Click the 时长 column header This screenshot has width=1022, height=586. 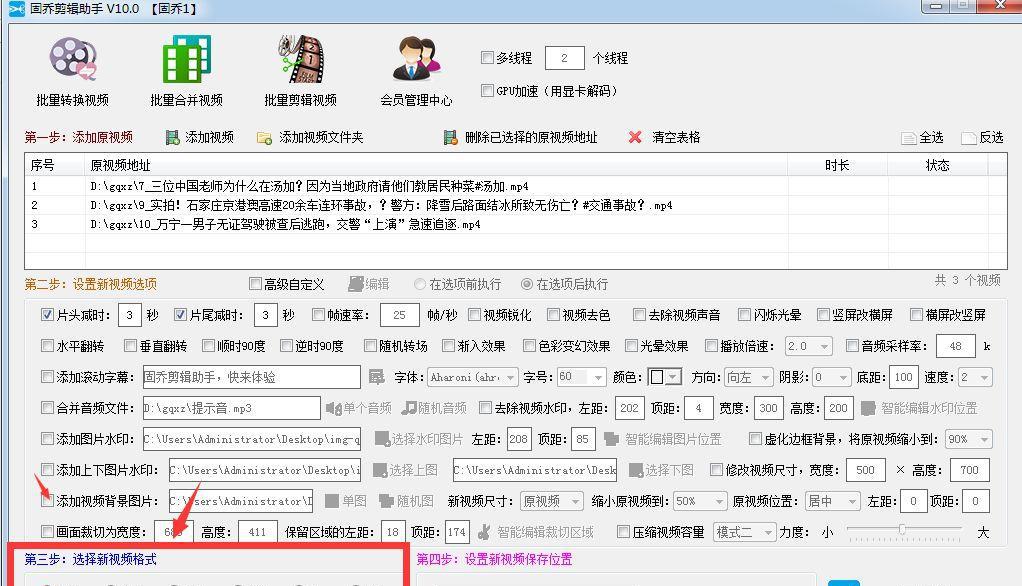[x=838, y=165]
